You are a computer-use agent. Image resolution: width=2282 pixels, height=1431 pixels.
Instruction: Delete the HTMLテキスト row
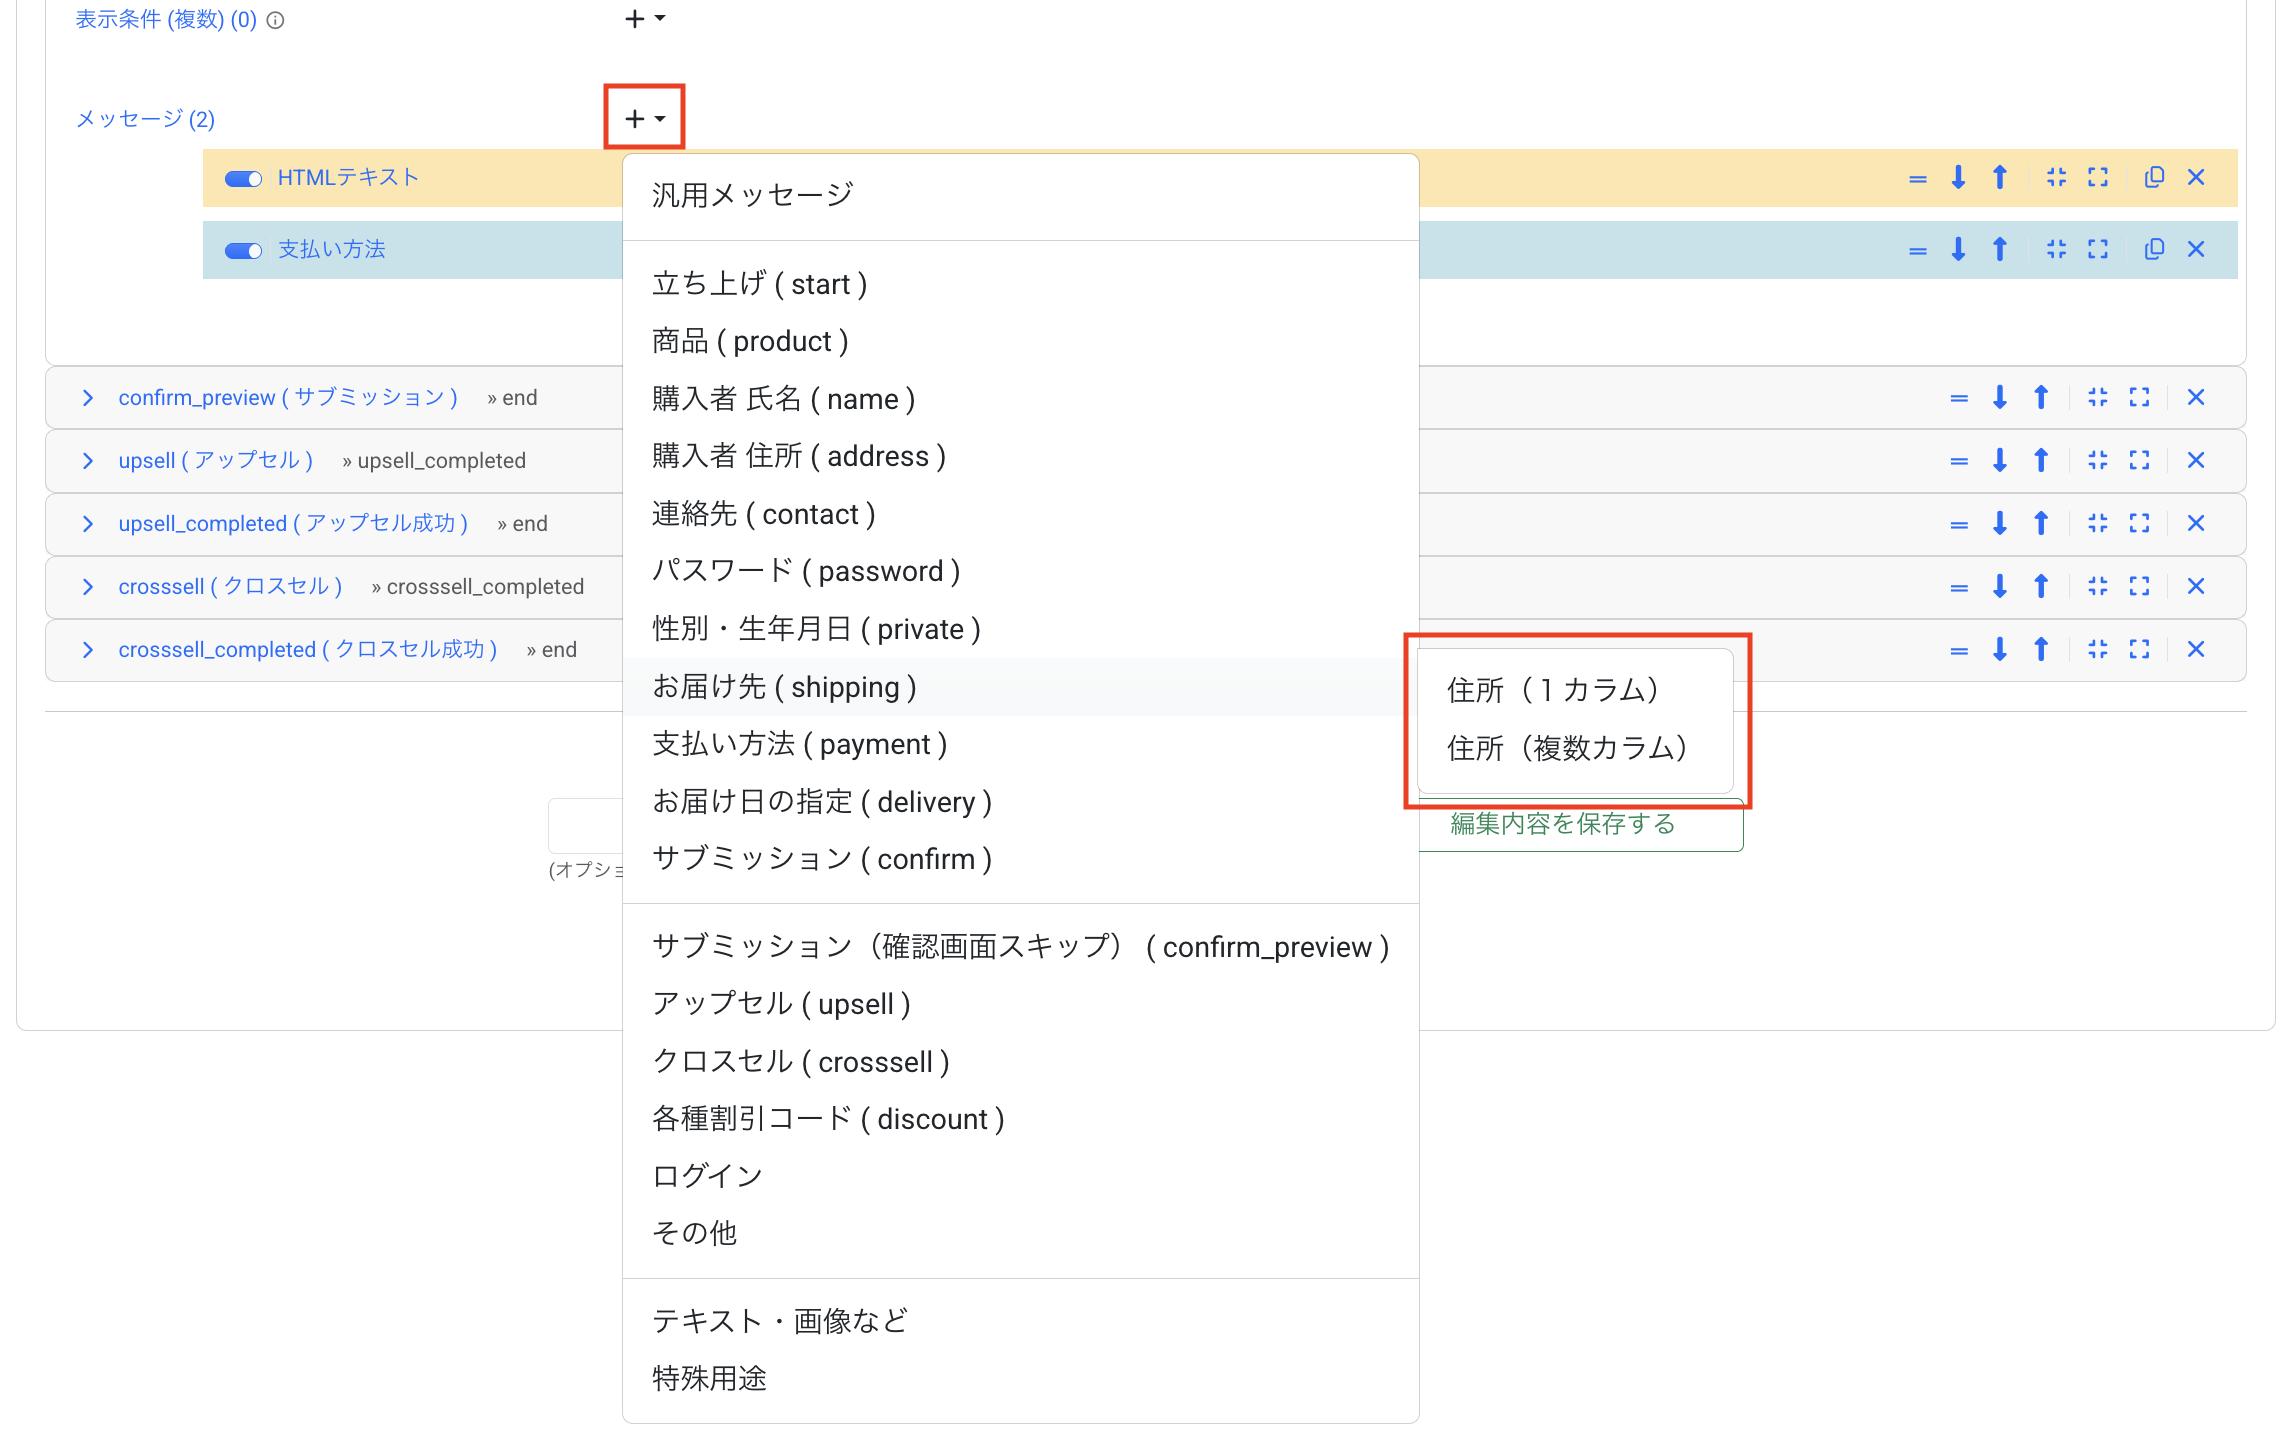point(2195,177)
